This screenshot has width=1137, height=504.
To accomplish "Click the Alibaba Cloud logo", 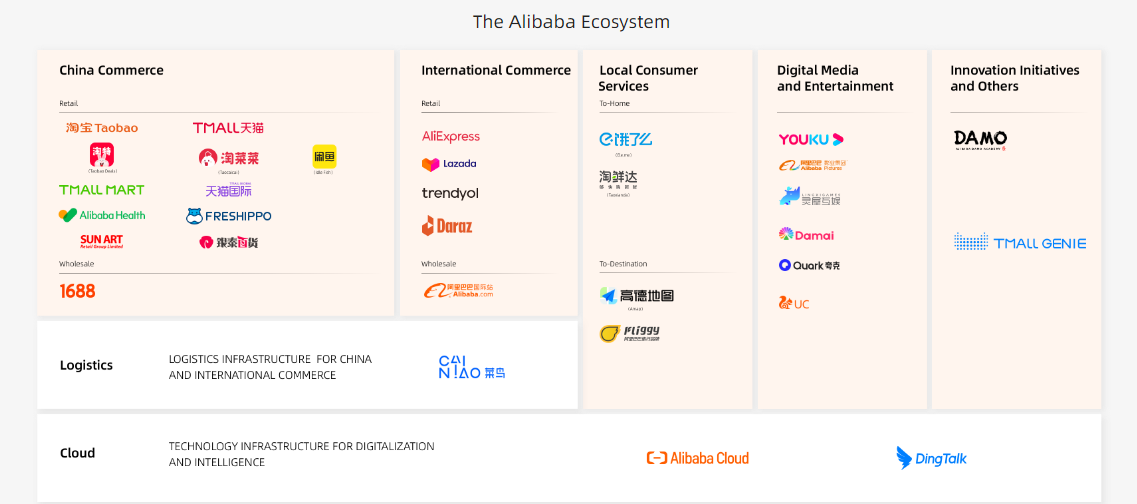I will click(698, 458).
